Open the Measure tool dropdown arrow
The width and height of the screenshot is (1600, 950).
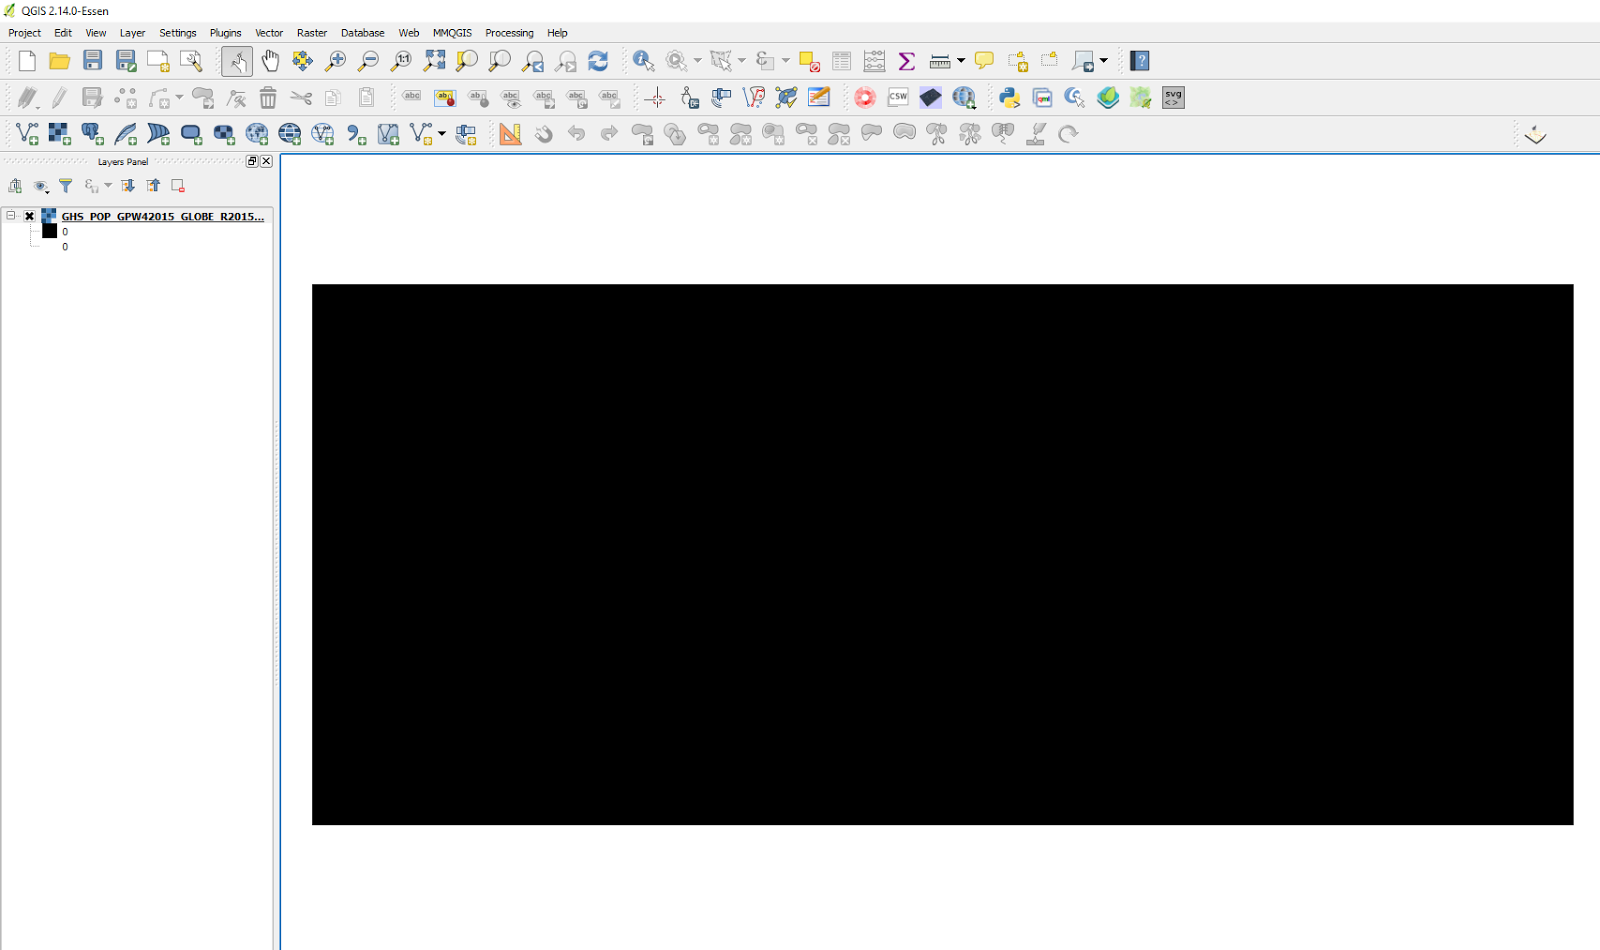point(961,61)
